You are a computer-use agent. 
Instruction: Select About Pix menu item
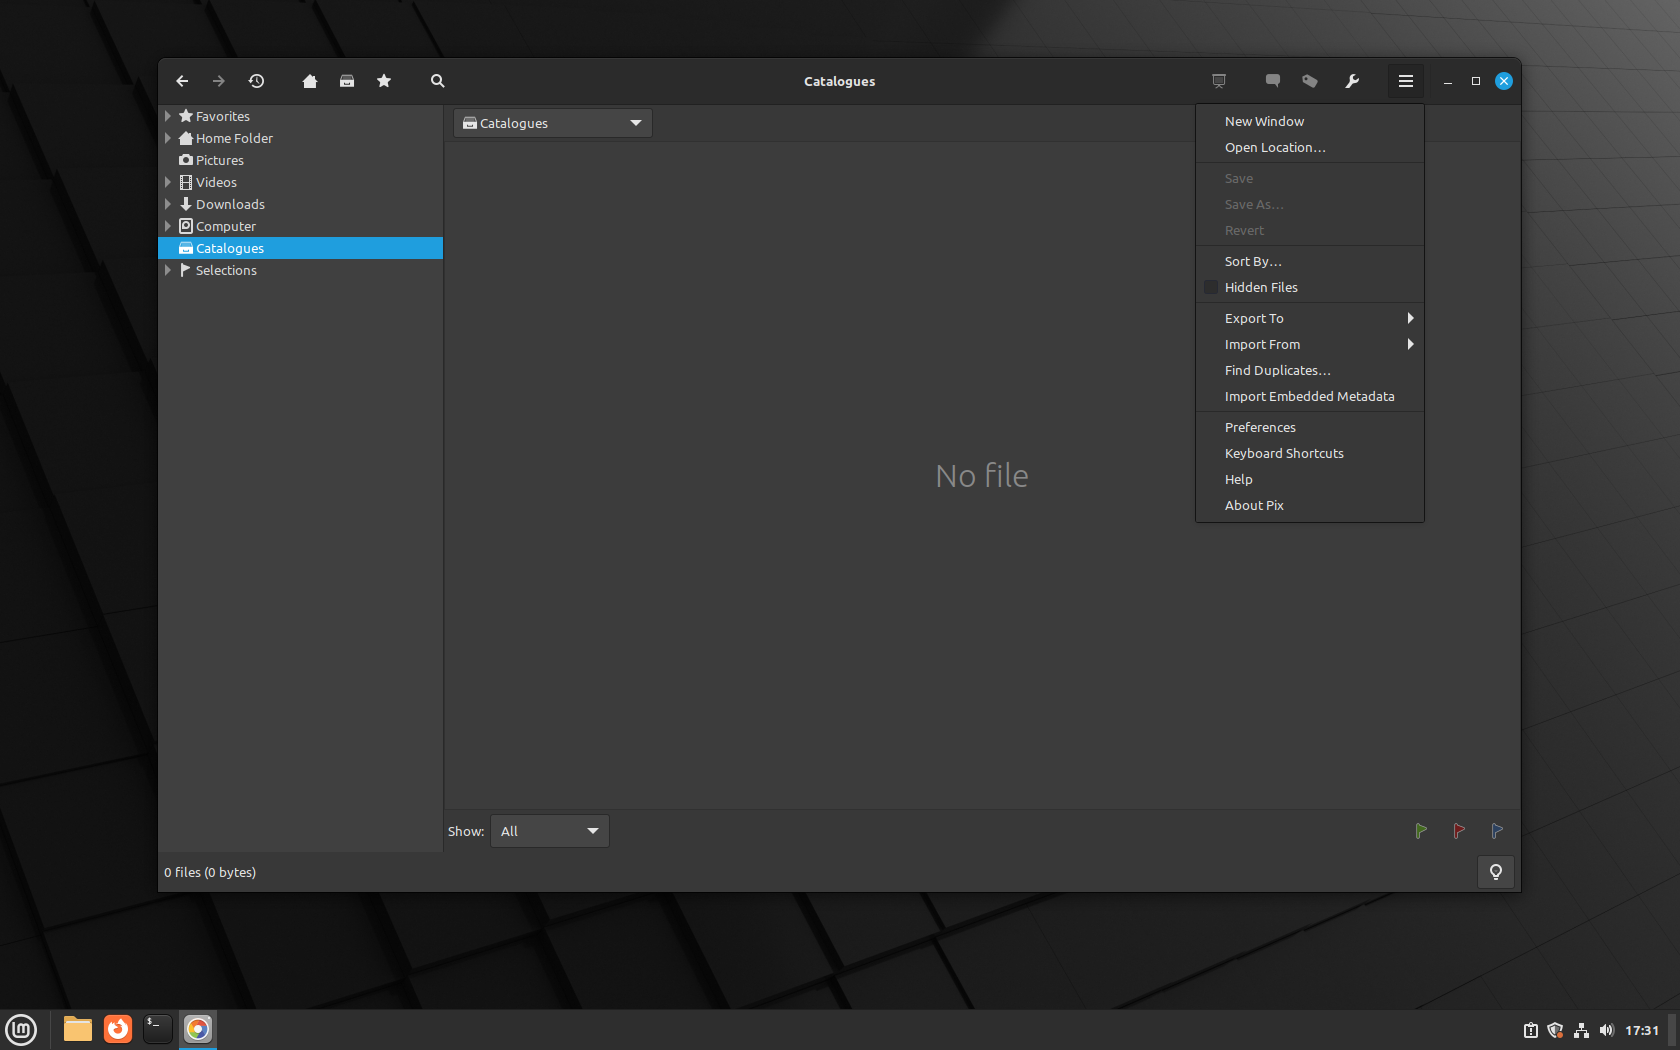coord(1310,505)
